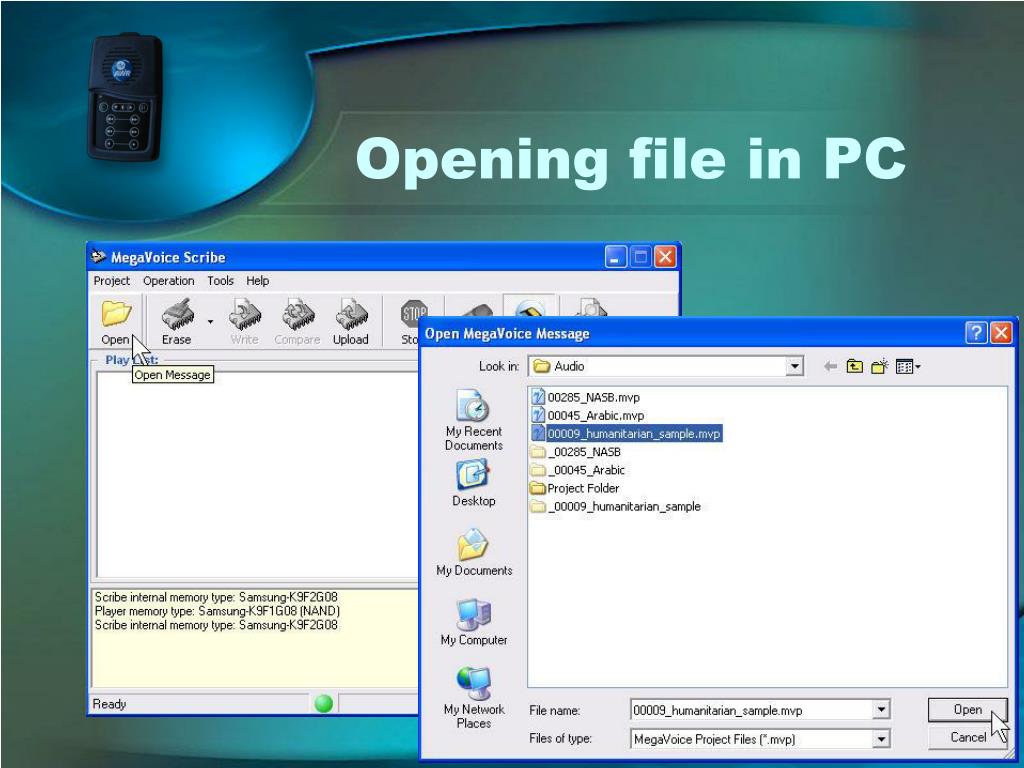
Task: Open the Tools menu
Action: point(220,281)
